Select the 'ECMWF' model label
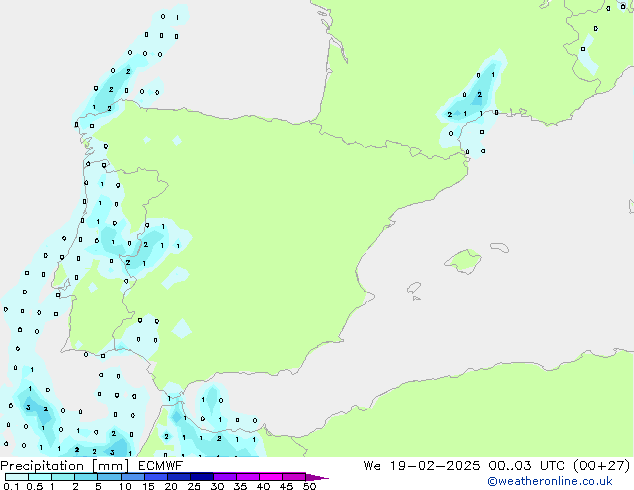 [161, 466]
